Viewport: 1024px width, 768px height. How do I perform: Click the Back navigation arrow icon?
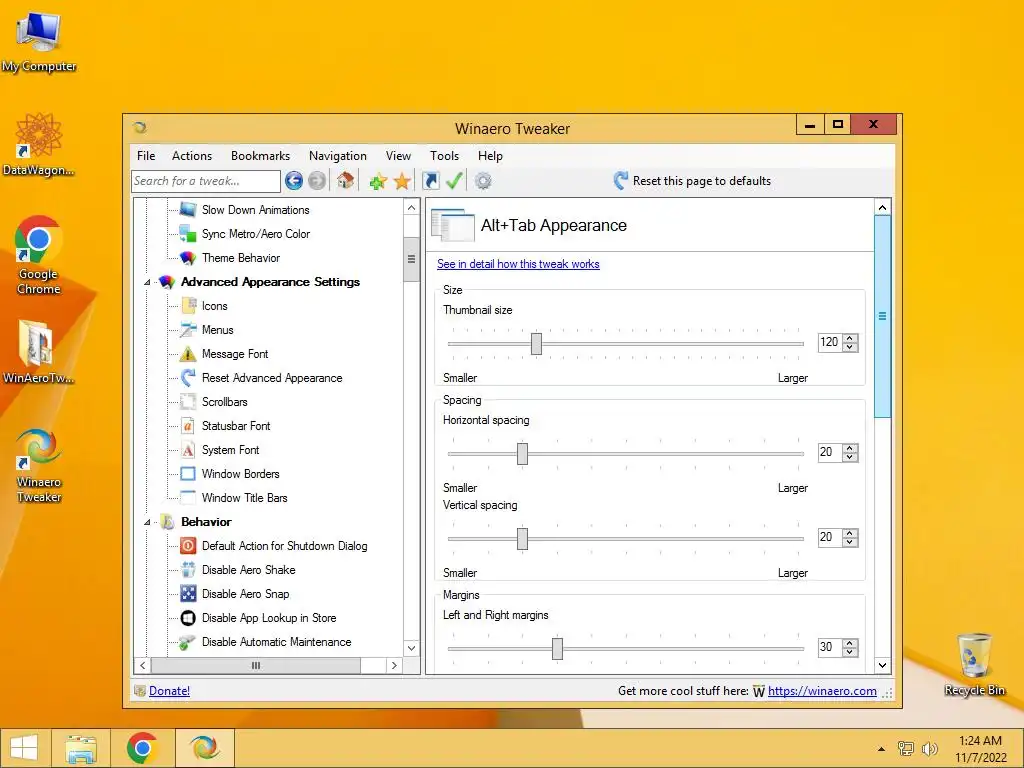coord(294,181)
